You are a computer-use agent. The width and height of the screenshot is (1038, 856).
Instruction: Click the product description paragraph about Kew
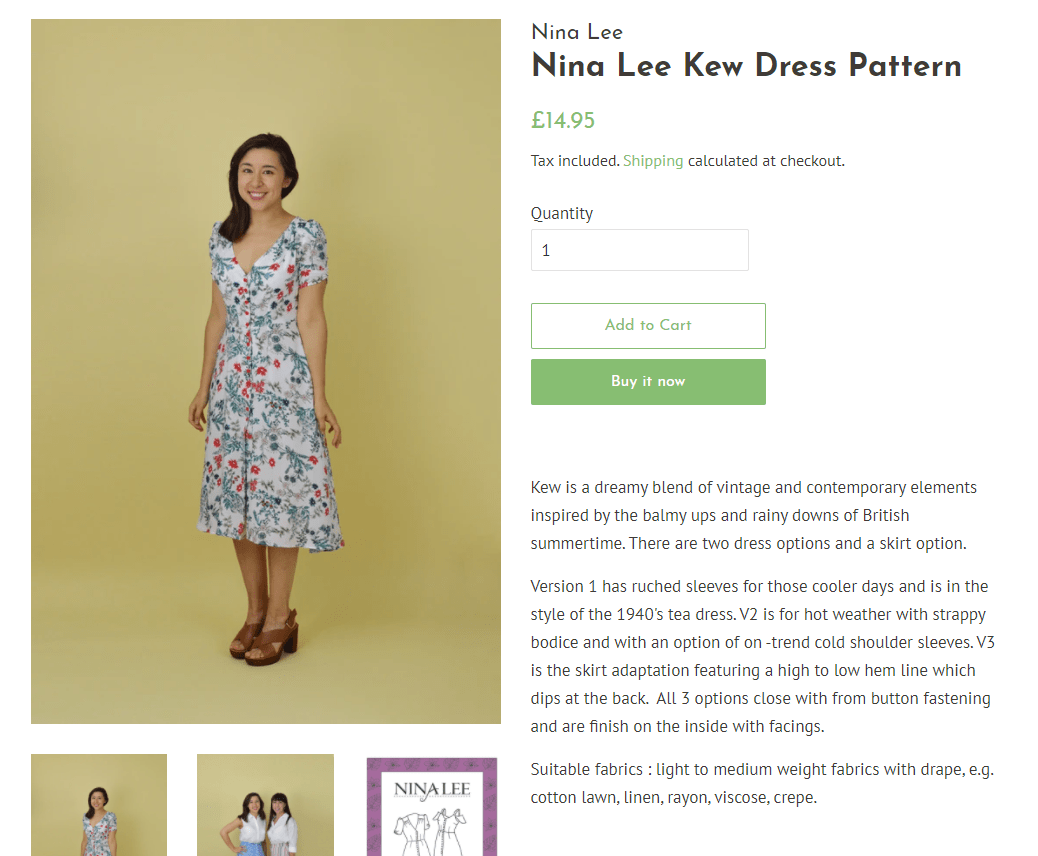click(753, 515)
